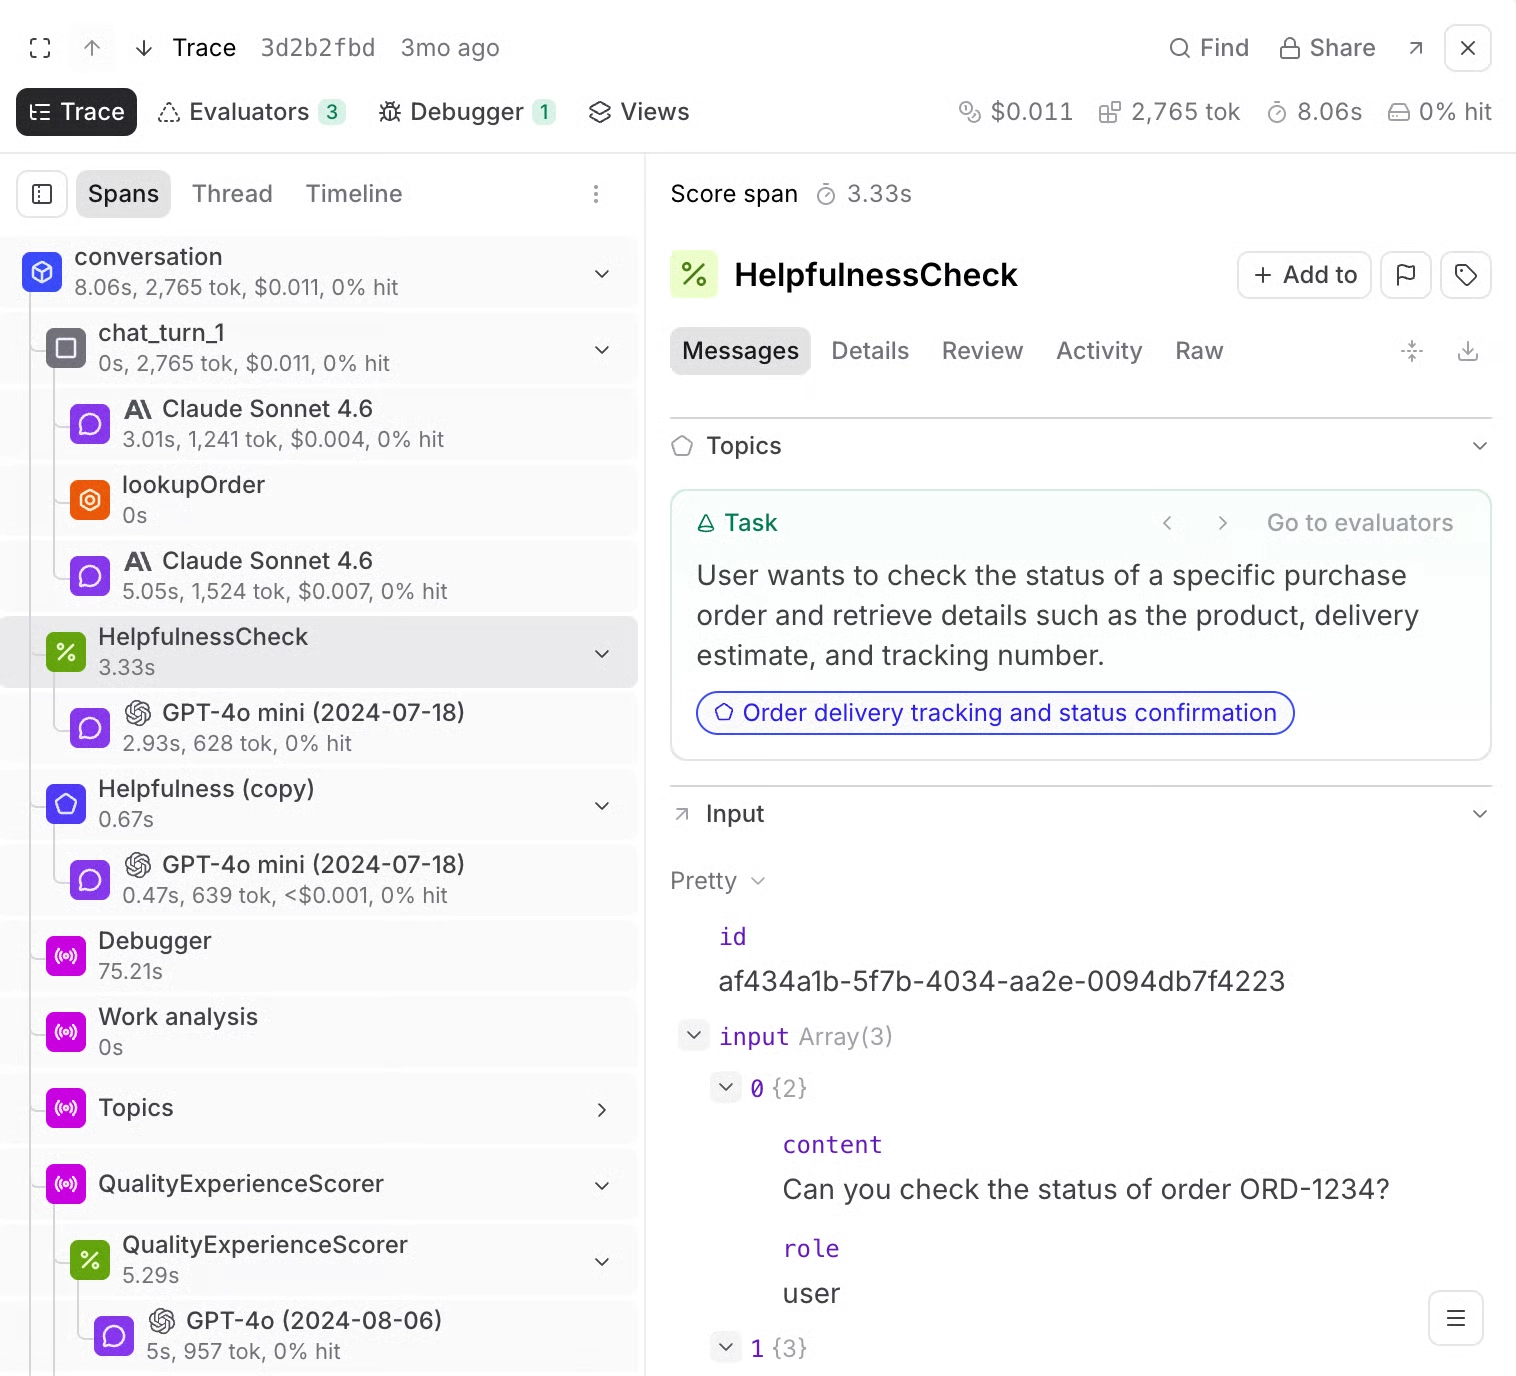Go to next trace with down arrow
1516x1376 pixels.
coord(144,48)
